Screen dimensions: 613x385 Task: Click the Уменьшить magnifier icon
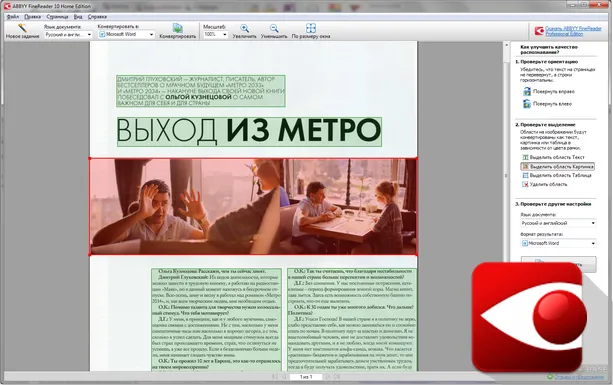click(x=274, y=28)
